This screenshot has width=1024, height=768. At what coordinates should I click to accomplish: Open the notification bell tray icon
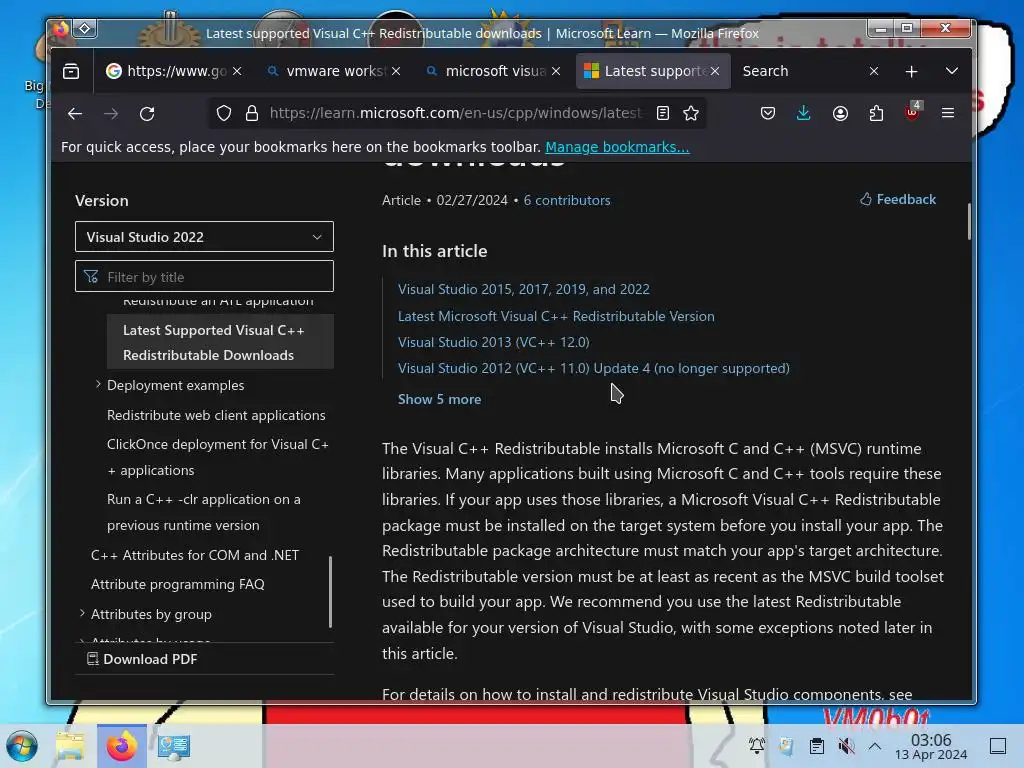(757, 746)
